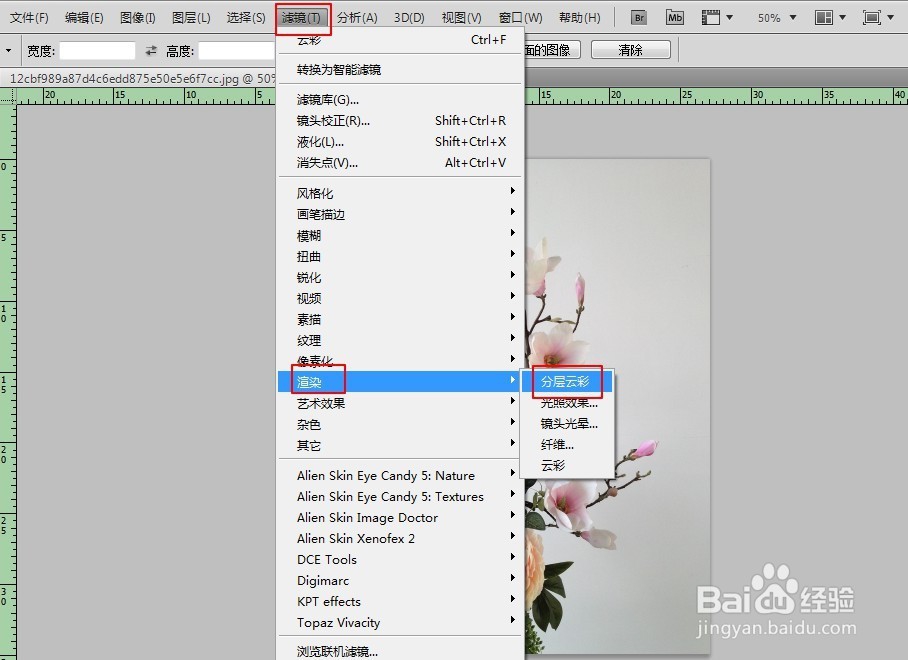Open Digimarc submenu

[400, 580]
